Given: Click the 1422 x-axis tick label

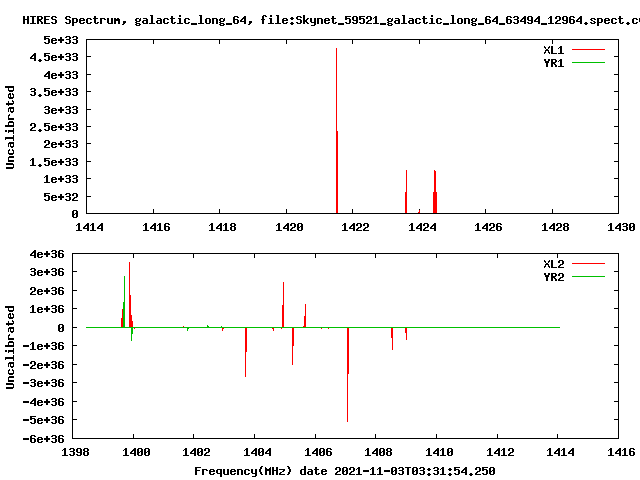Looking at the screenshot, I should pos(355,227).
